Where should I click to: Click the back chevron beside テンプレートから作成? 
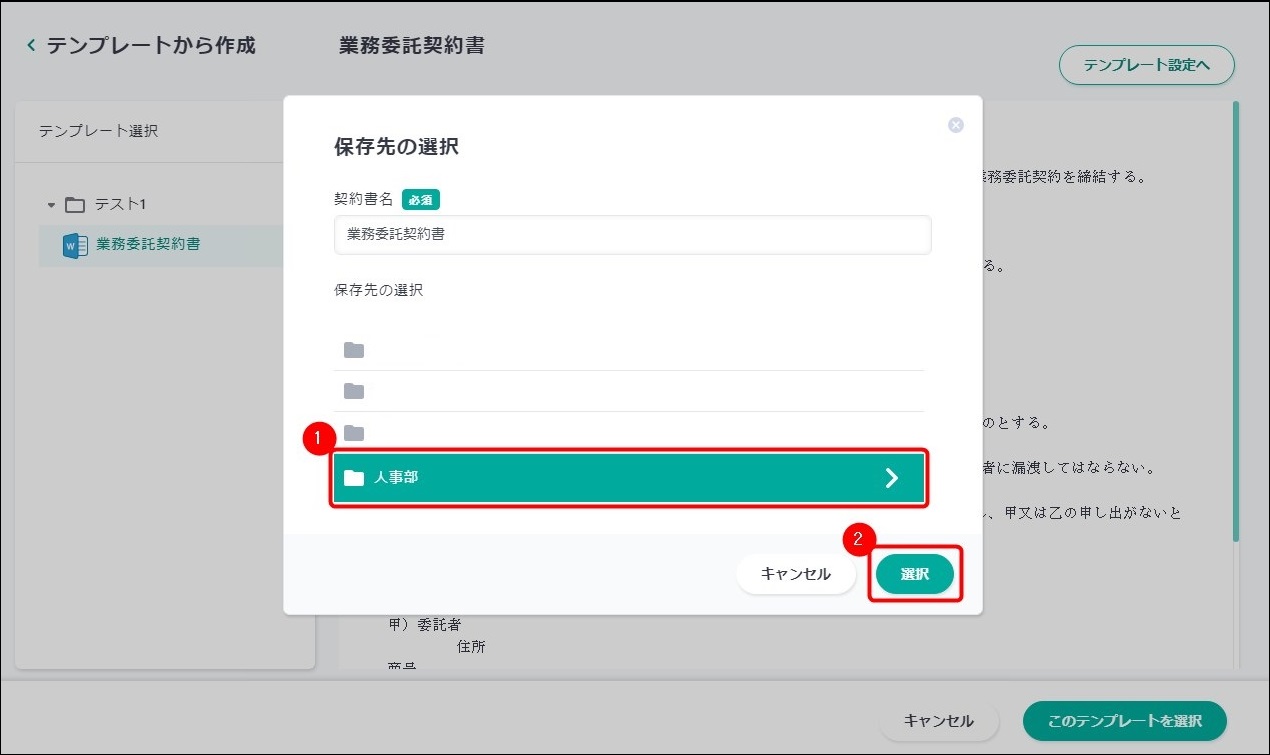coord(31,46)
